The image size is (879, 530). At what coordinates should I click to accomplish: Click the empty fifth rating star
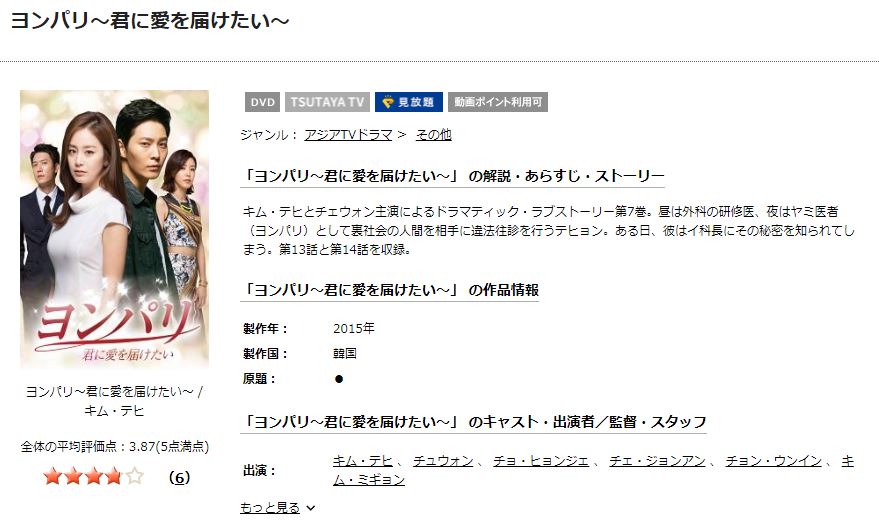135,477
